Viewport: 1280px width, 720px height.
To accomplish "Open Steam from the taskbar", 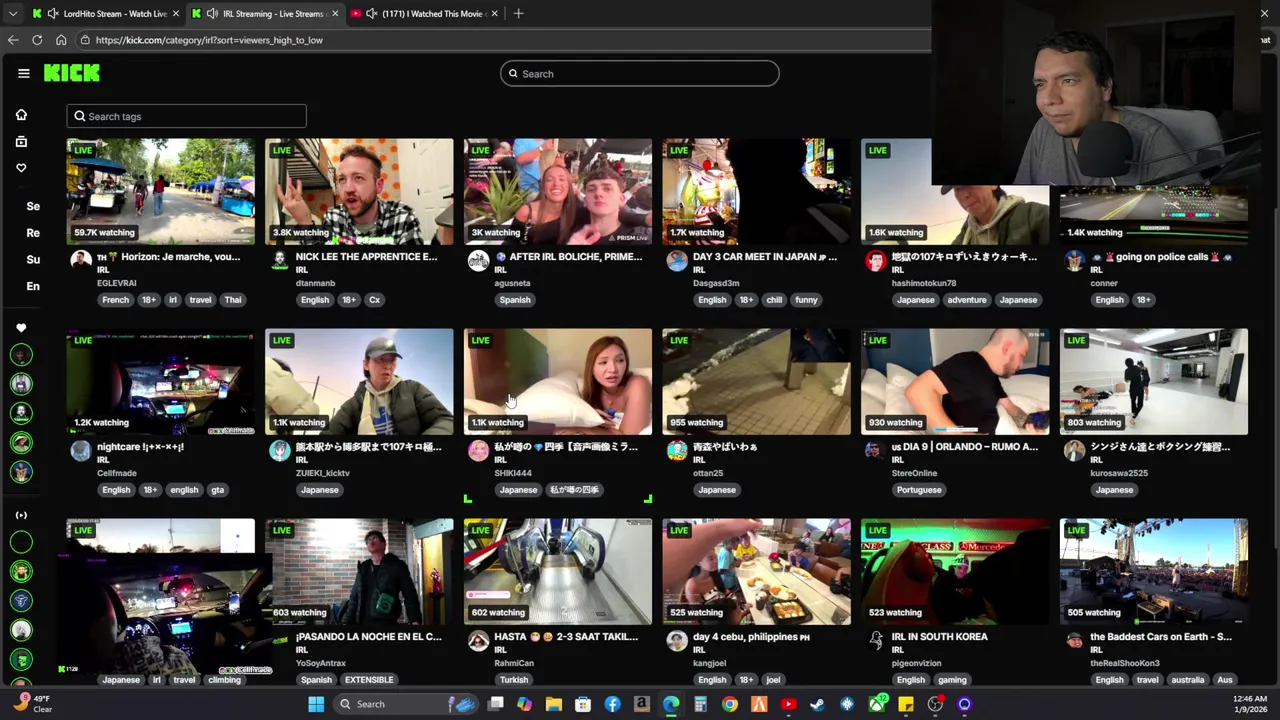I will [817, 704].
